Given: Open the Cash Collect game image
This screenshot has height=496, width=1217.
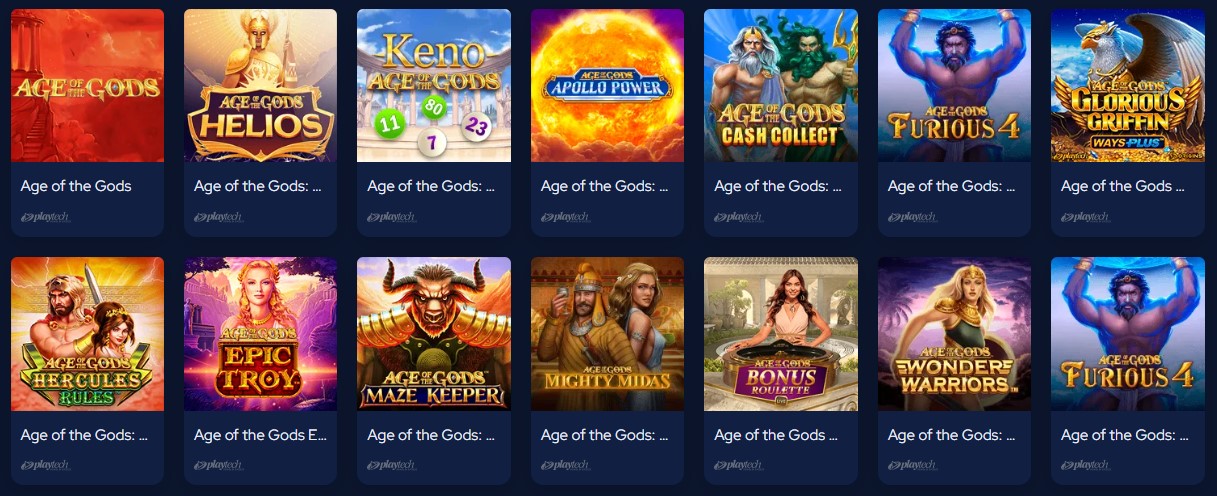Looking at the screenshot, I should [x=781, y=85].
